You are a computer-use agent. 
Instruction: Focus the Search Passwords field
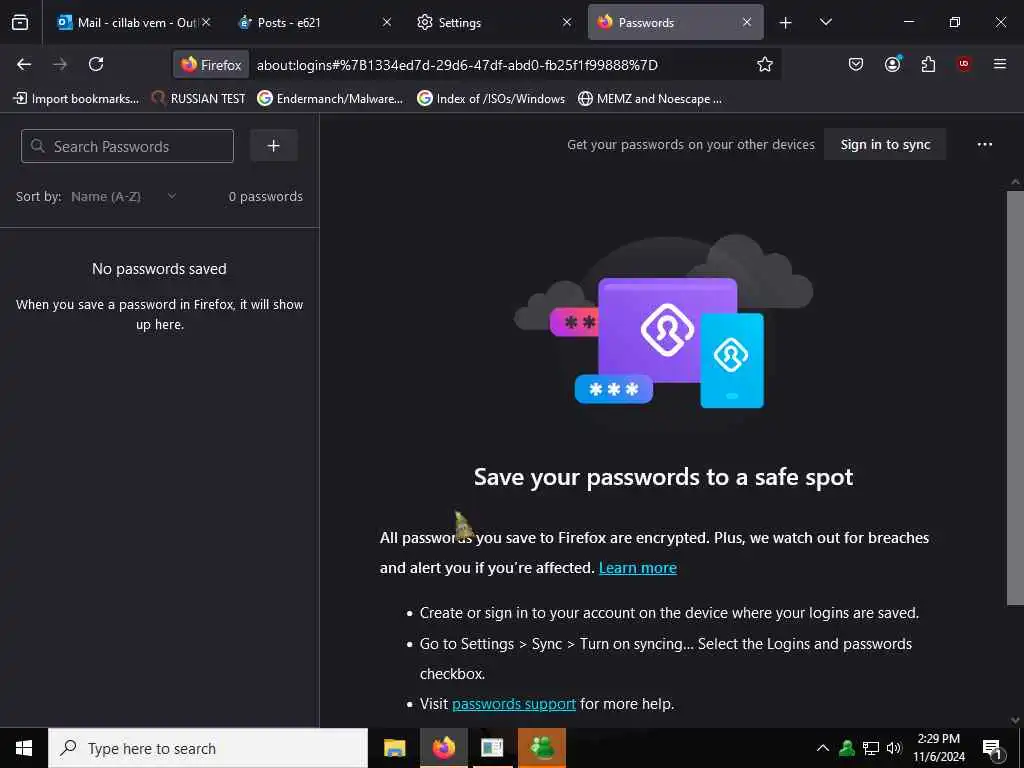tap(127, 146)
